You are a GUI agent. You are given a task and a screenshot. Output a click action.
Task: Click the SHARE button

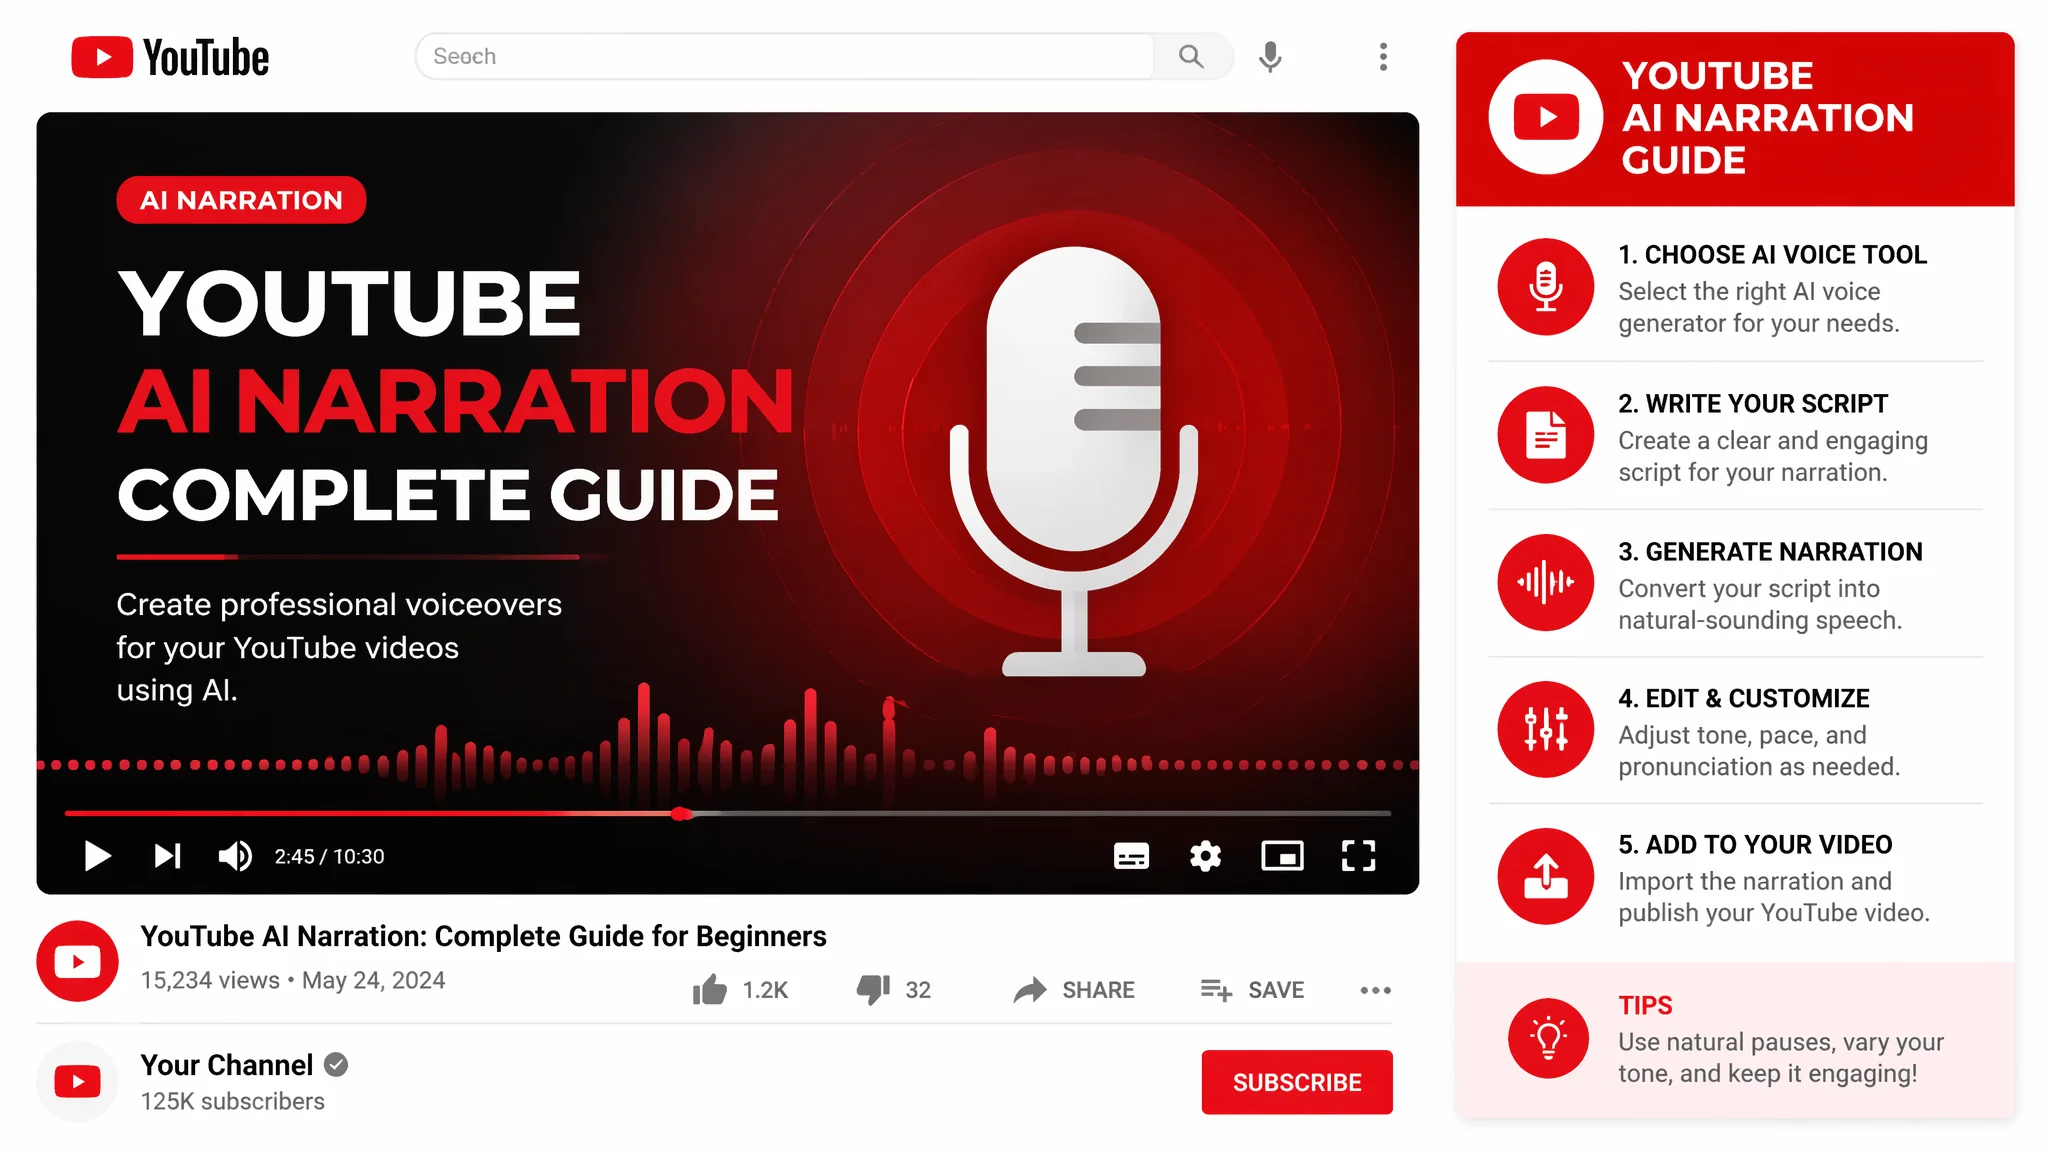point(1074,990)
